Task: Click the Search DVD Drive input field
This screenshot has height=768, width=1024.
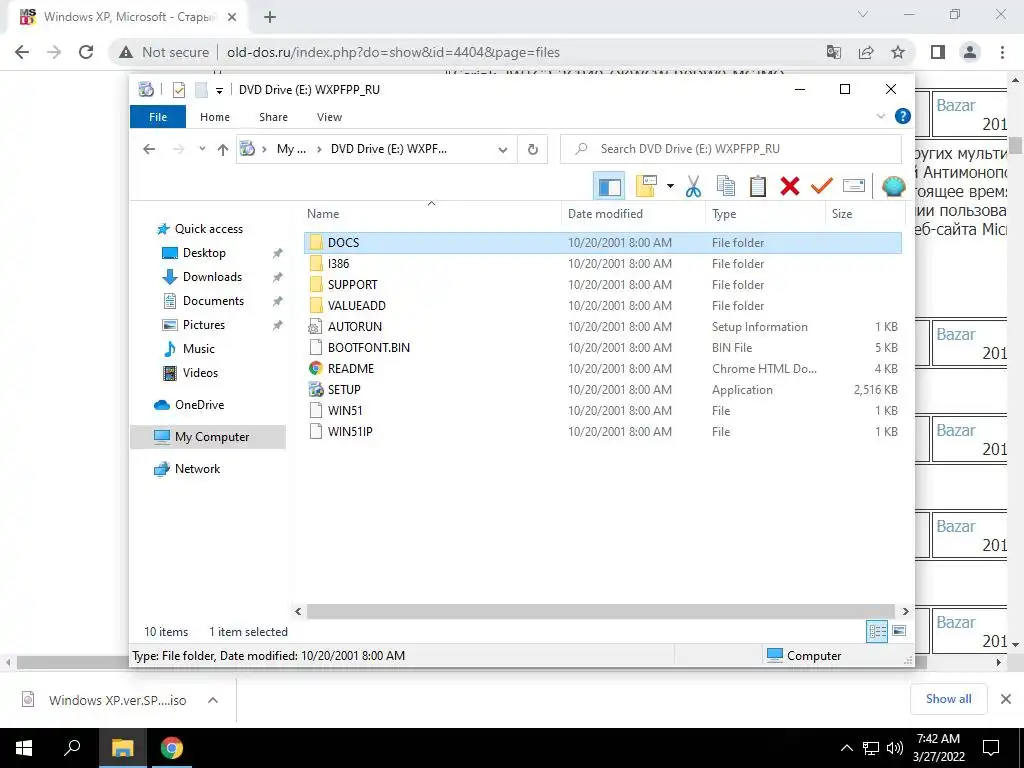Action: 731,149
